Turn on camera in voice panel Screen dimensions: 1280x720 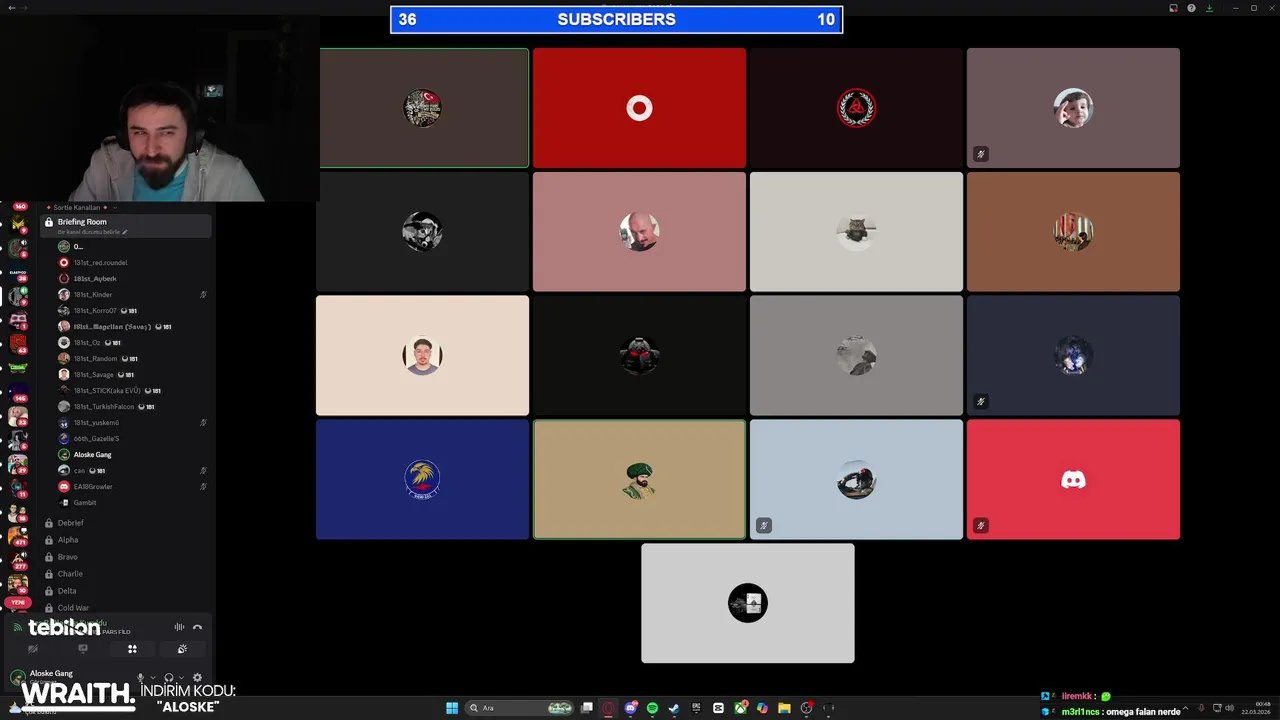pyautogui.click(x=33, y=649)
